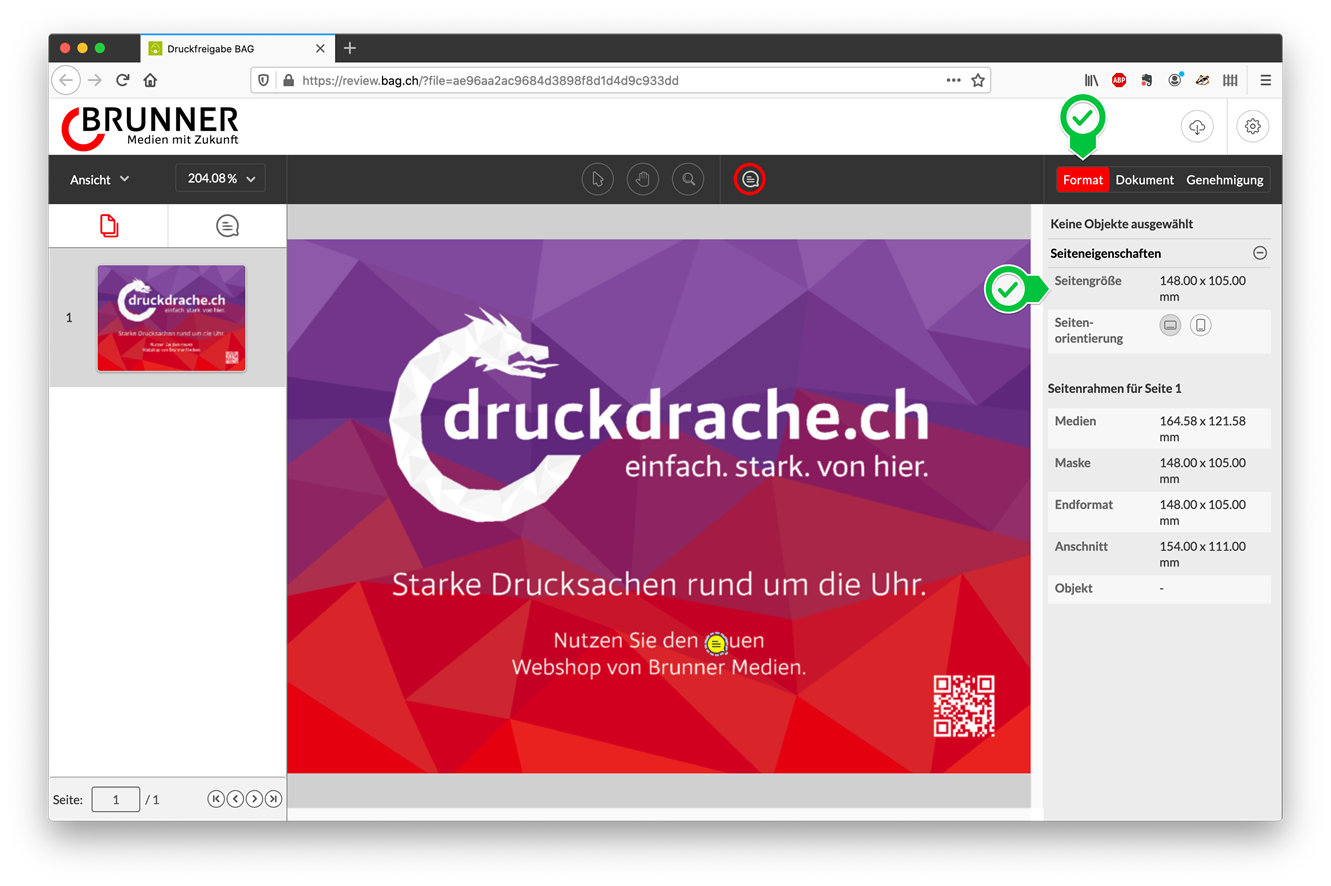Bookmark this page with the star
The width and height of the screenshot is (1331, 886).
point(978,80)
